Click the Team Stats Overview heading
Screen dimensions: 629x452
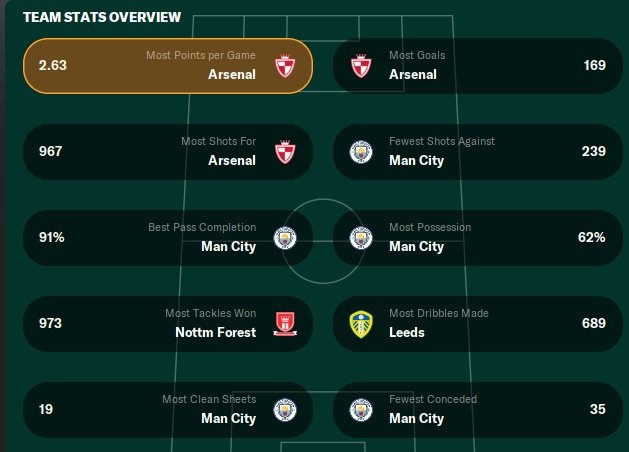coord(102,17)
